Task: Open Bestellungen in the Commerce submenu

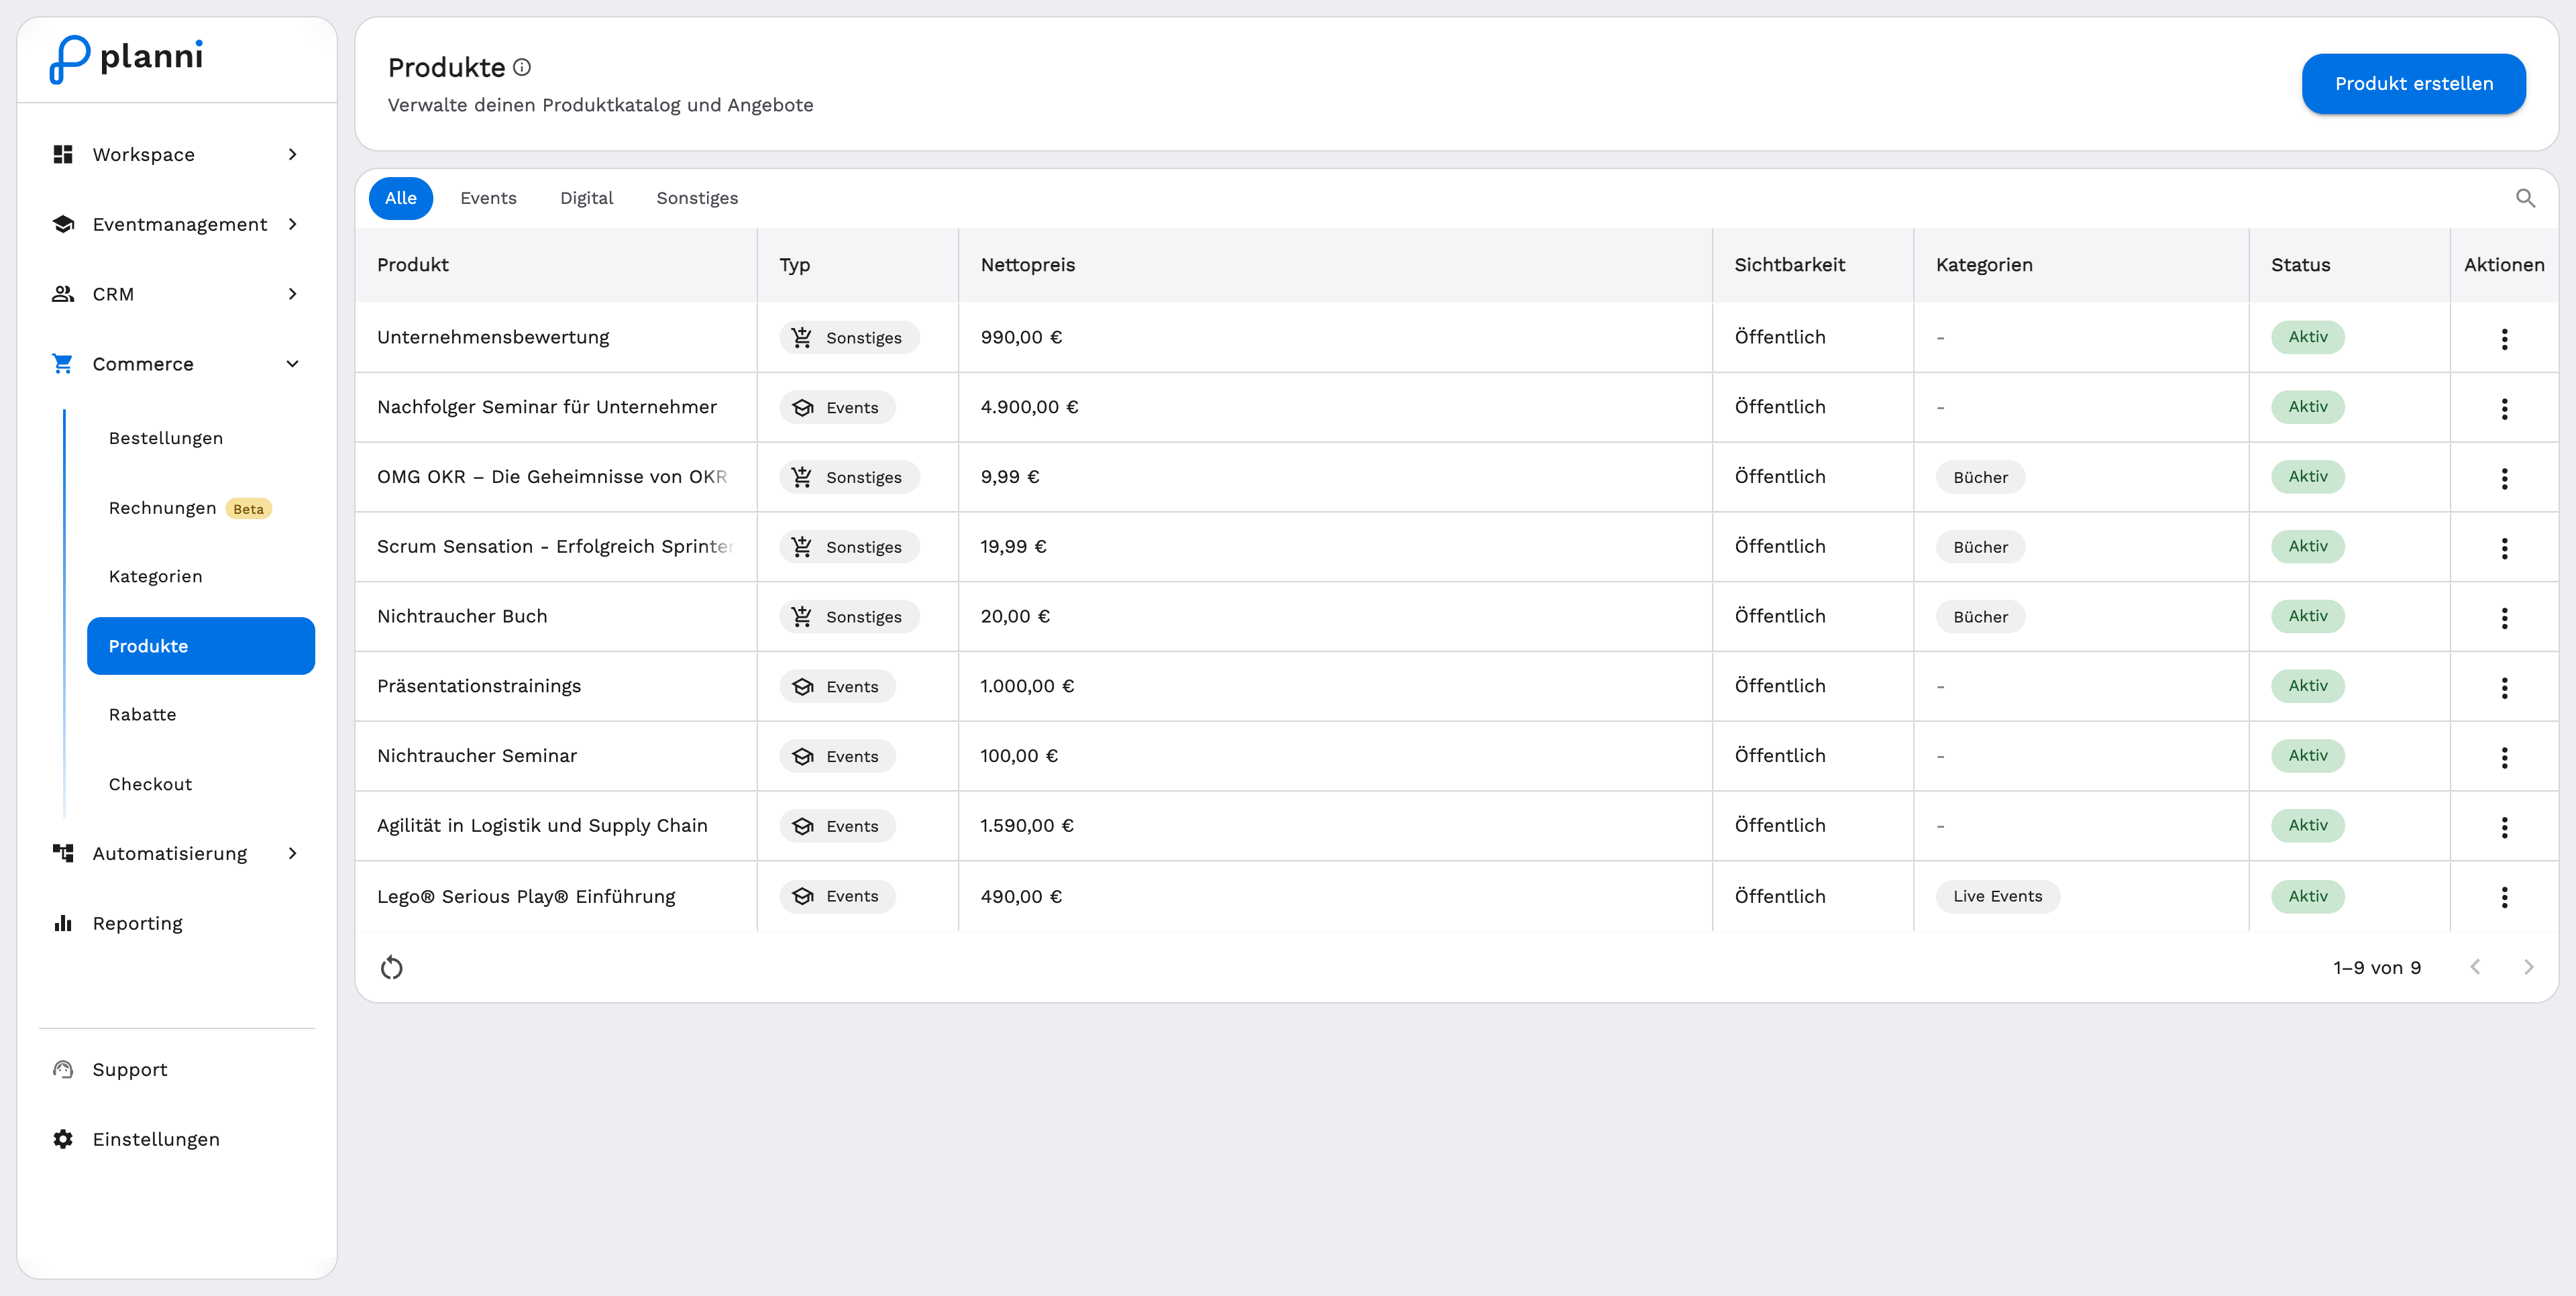Action: pos(166,438)
